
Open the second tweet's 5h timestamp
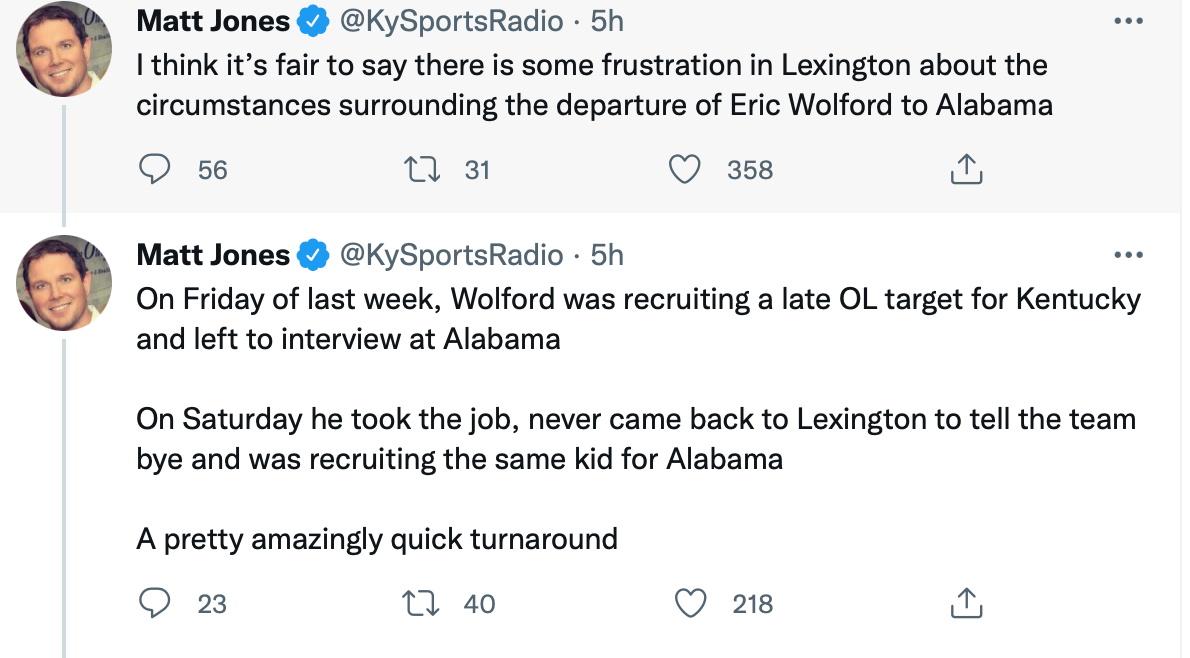click(607, 256)
